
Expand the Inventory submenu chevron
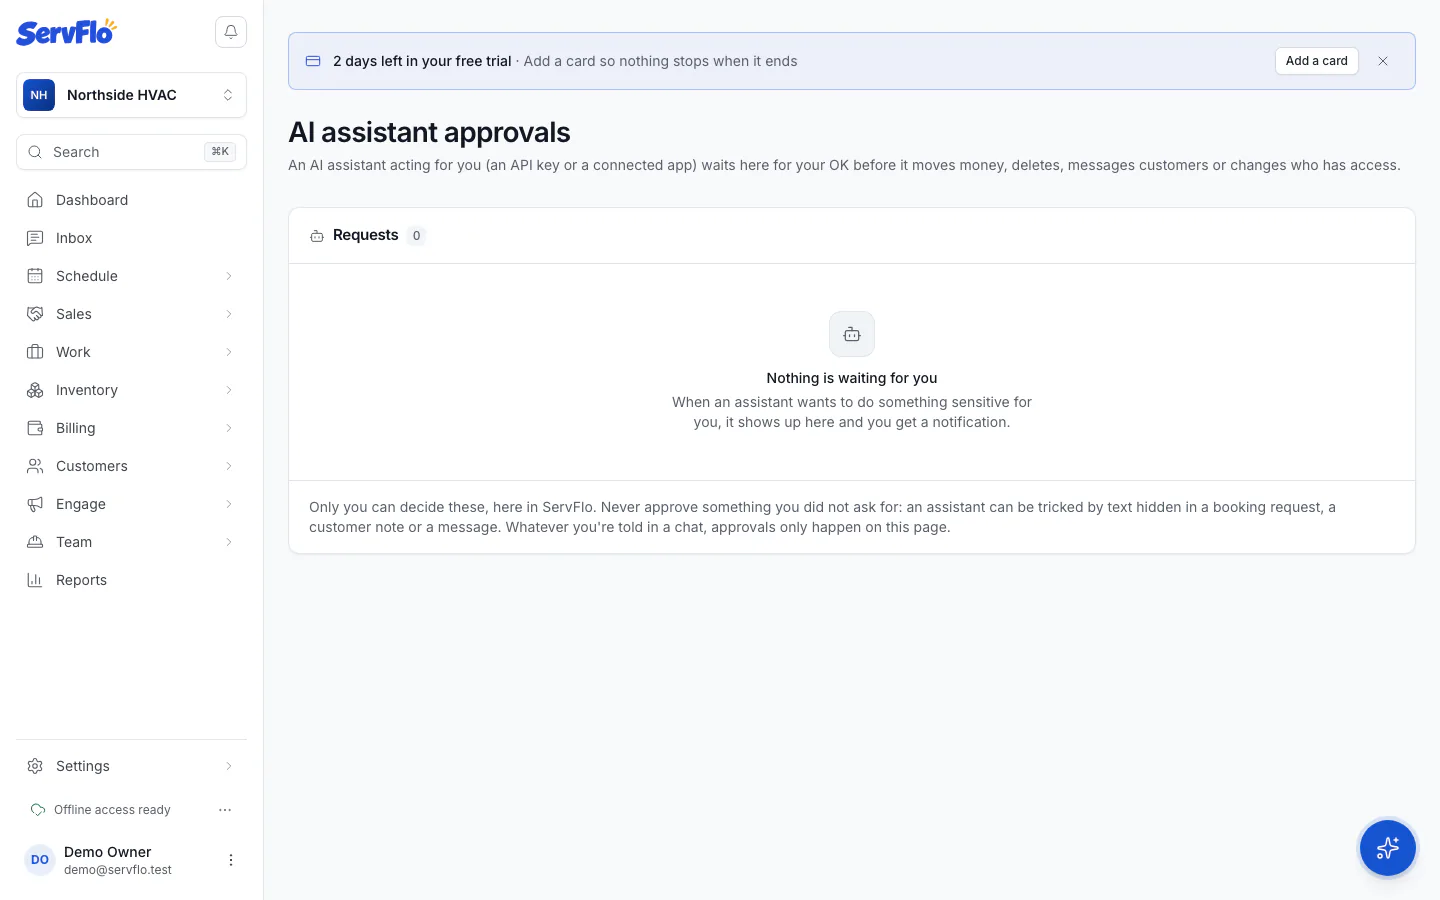[229, 390]
